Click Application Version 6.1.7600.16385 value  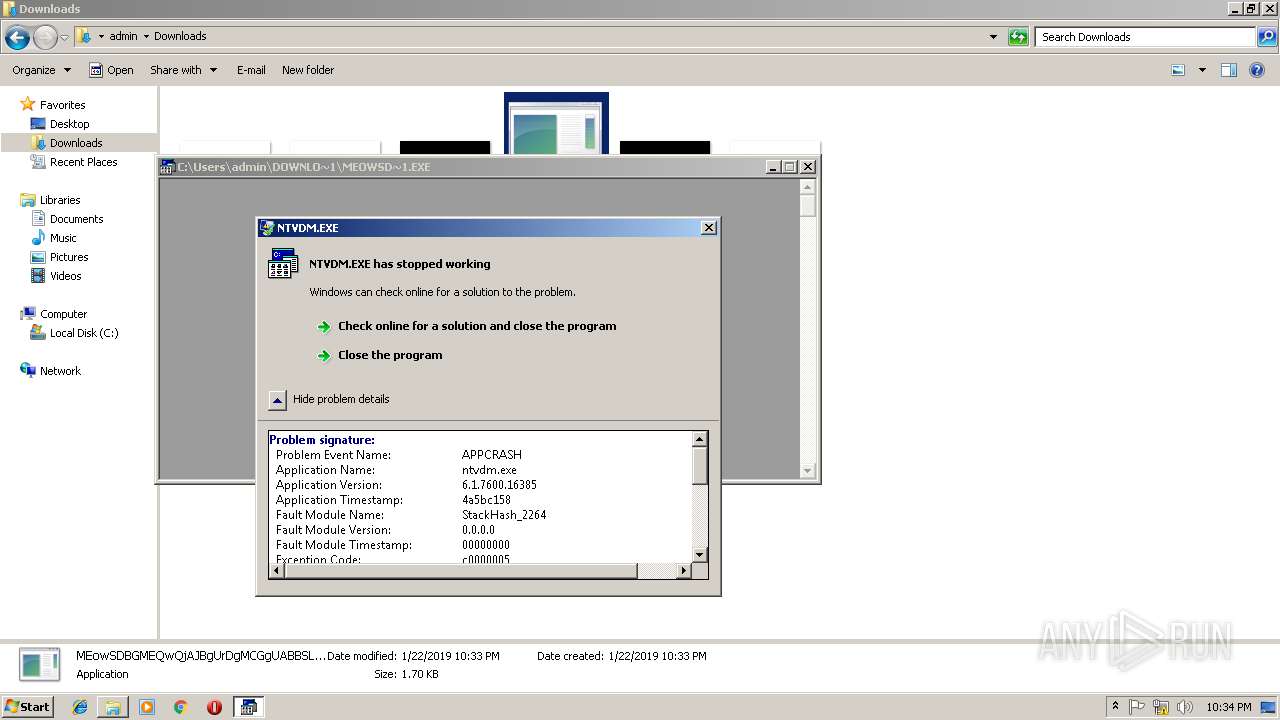coord(499,485)
